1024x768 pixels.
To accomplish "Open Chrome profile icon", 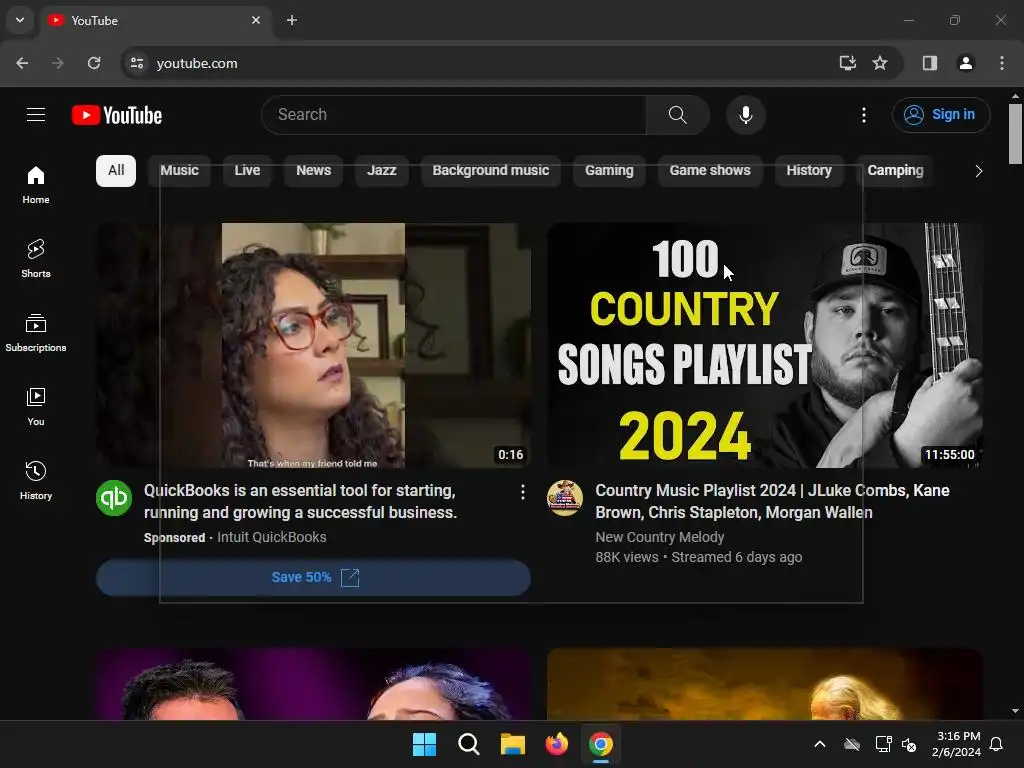I will [965, 63].
